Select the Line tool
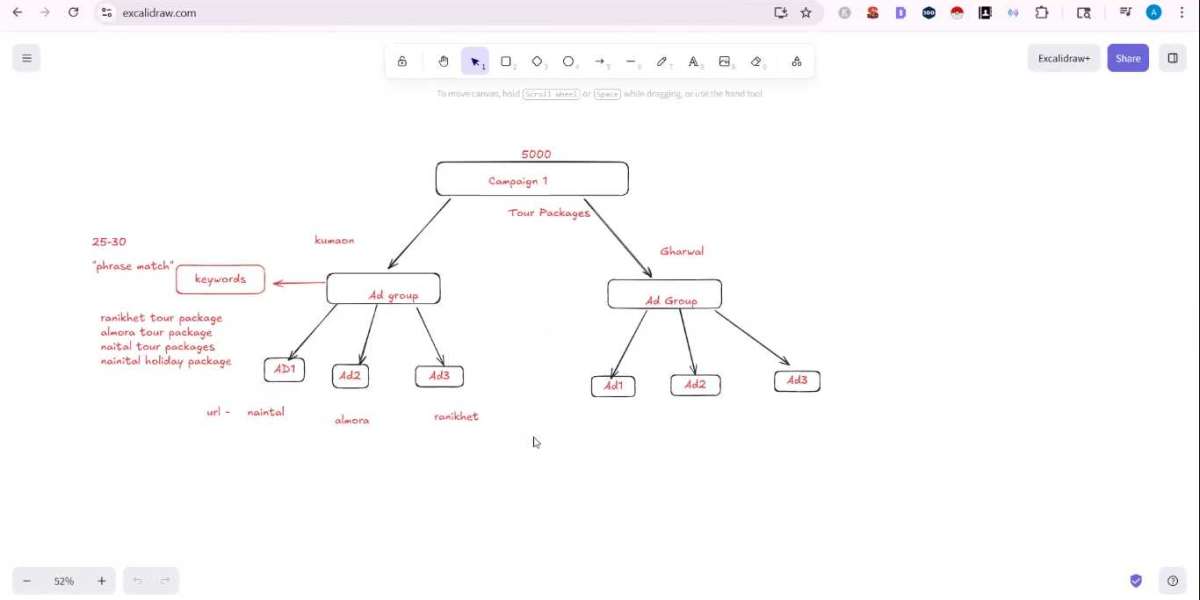This screenshot has width=1200, height=600. click(x=631, y=61)
